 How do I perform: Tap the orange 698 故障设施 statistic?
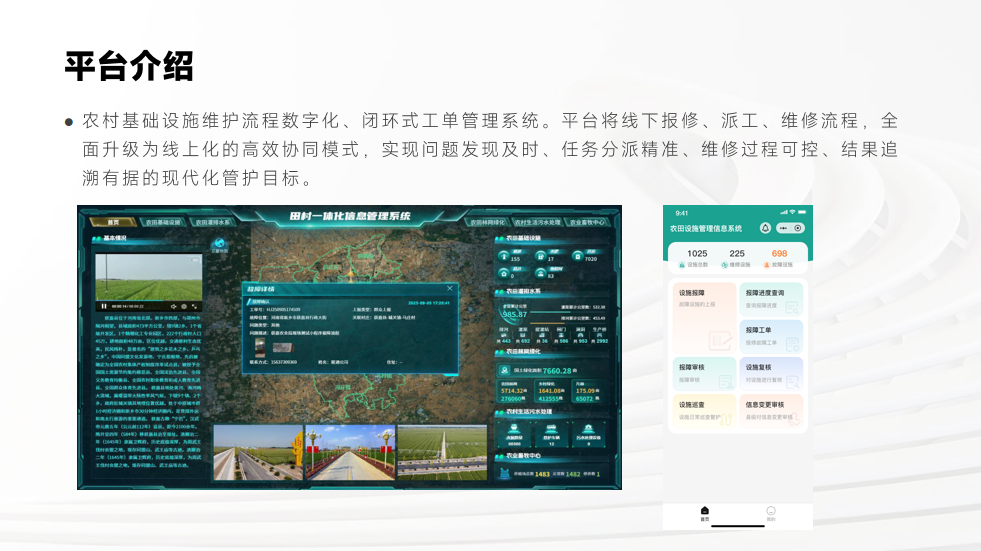[779, 258]
